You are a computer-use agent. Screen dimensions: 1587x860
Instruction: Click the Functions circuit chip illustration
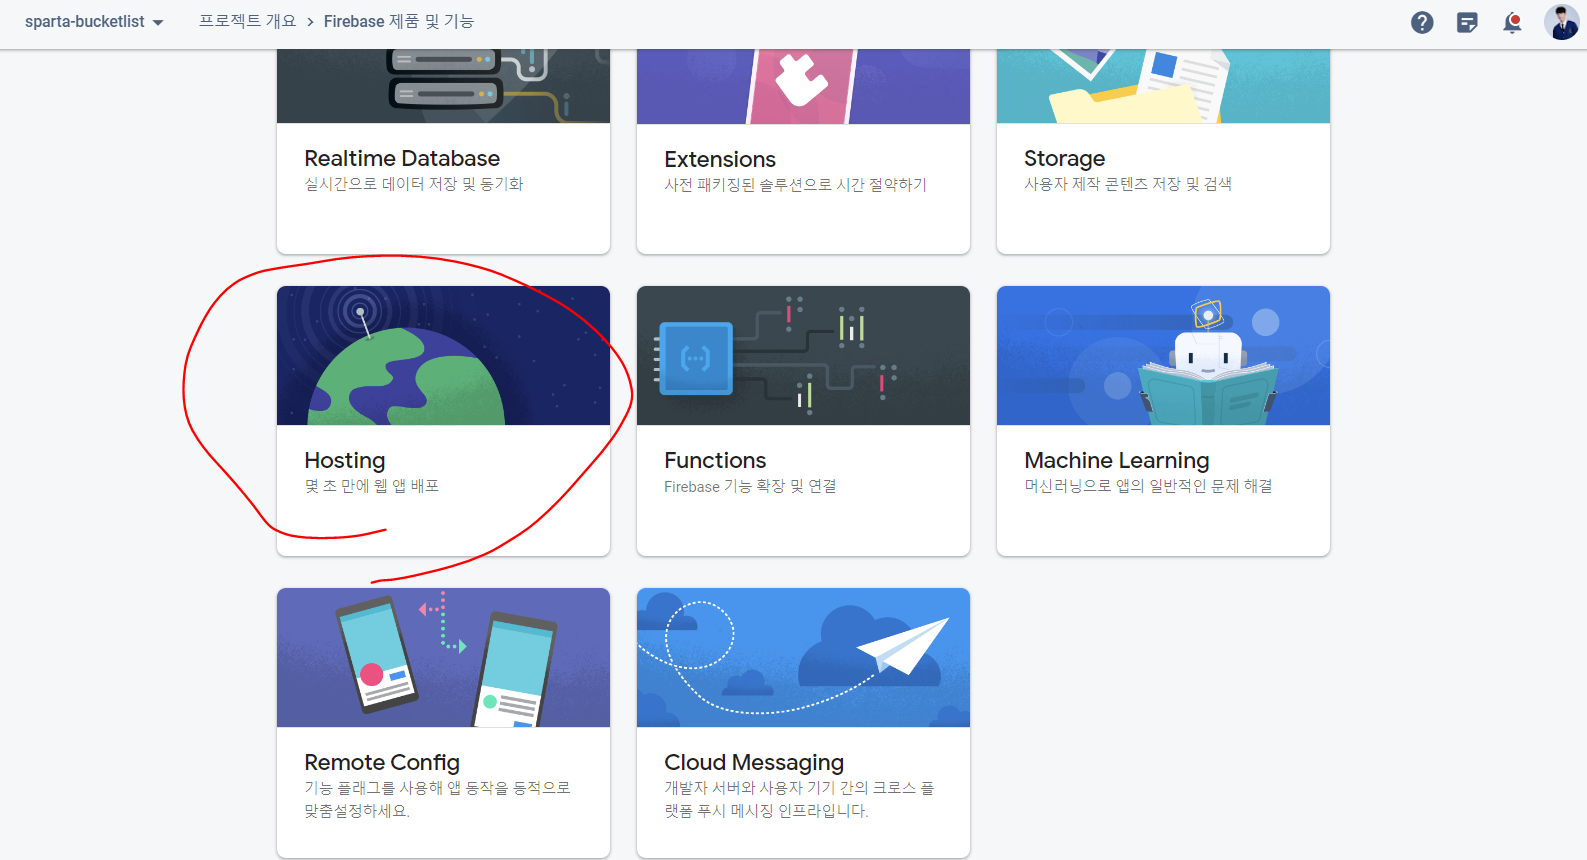[803, 356]
